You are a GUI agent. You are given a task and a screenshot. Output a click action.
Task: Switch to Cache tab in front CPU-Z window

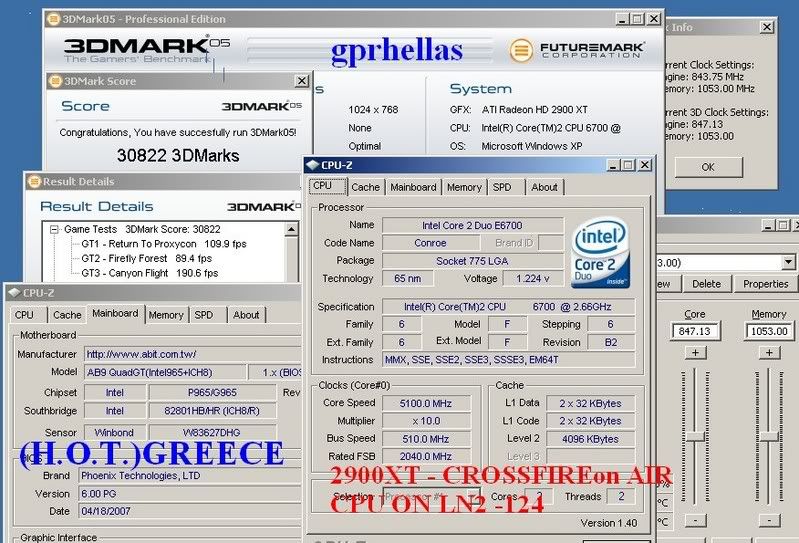pyautogui.click(x=365, y=187)
